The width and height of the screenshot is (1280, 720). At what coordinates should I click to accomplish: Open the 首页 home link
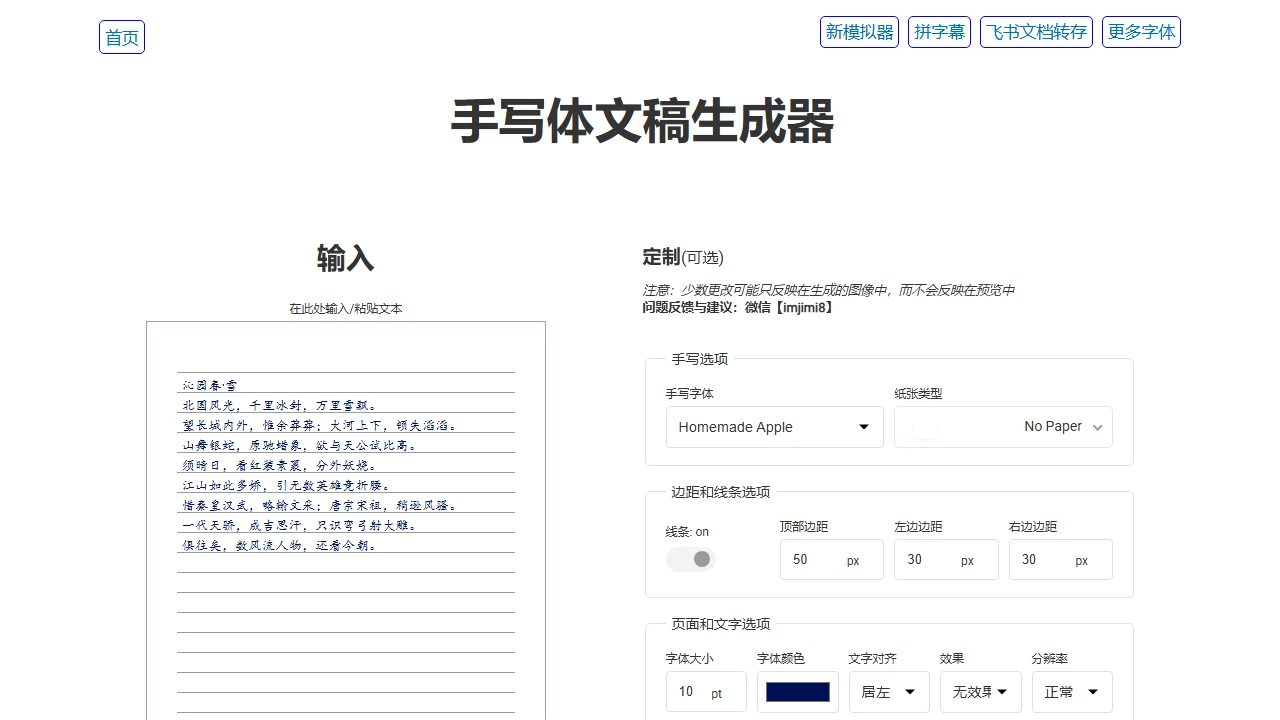121,37
